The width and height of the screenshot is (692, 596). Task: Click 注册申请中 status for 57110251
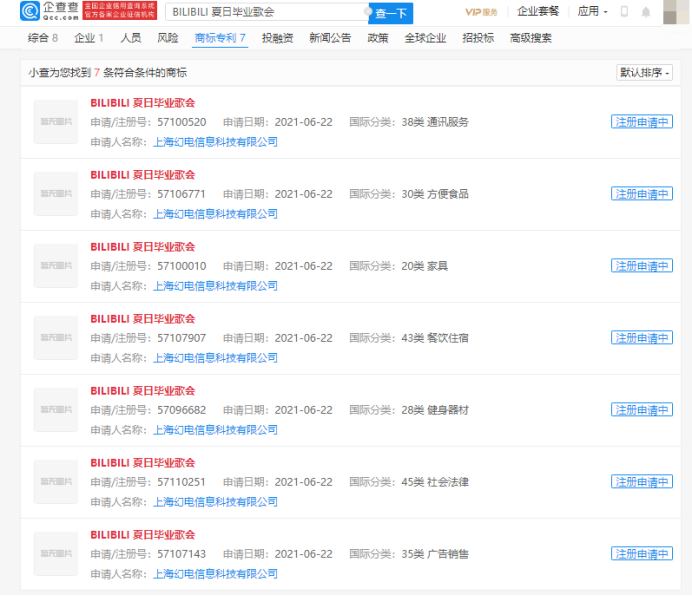pyautogui.click(x=642, y=482)
